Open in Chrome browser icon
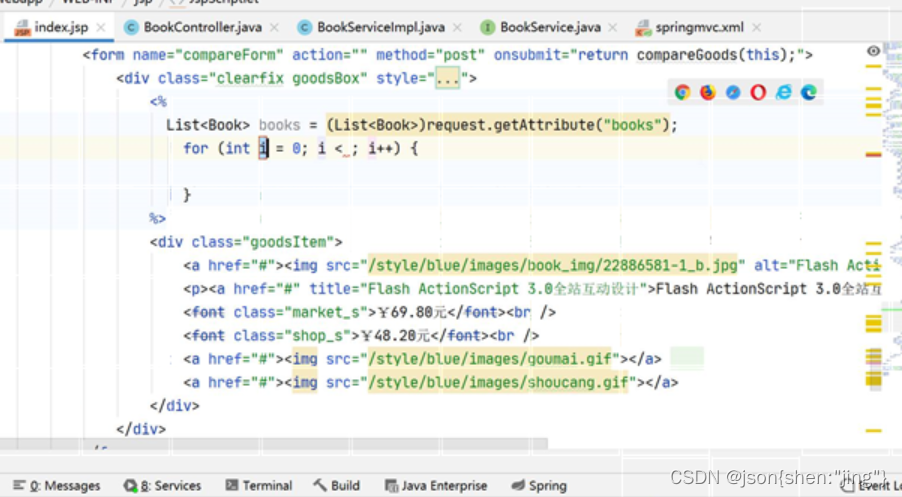The image size is (902, 497). (x=682, y=92)
